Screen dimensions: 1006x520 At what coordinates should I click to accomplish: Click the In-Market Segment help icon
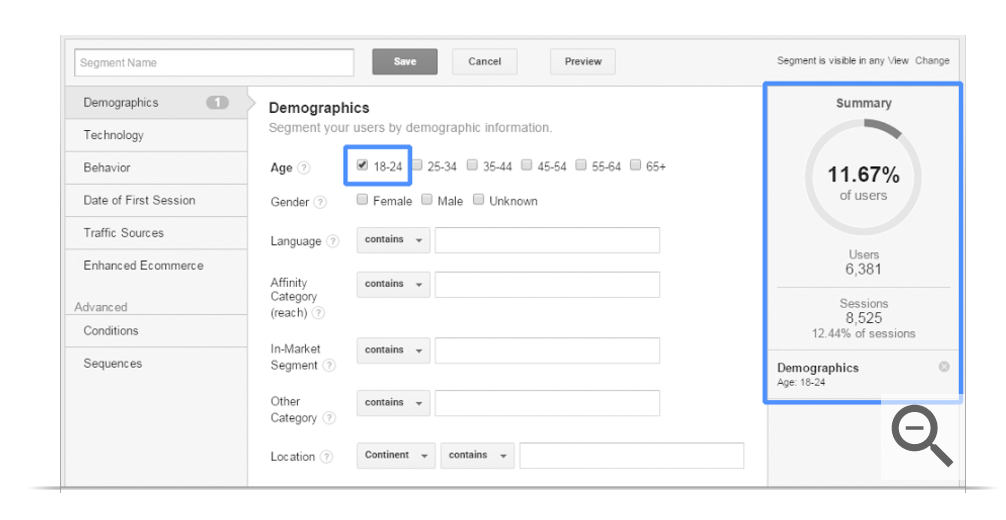pos(328,366)
